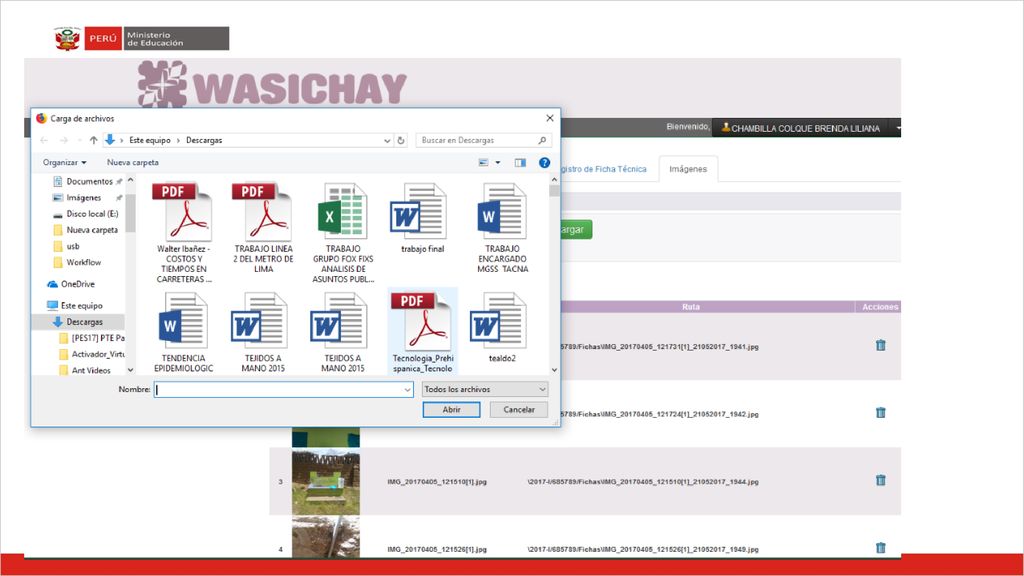Change view with the view mode icon
The width and height of the screenshot is (1024, 576).
[483, 163]
